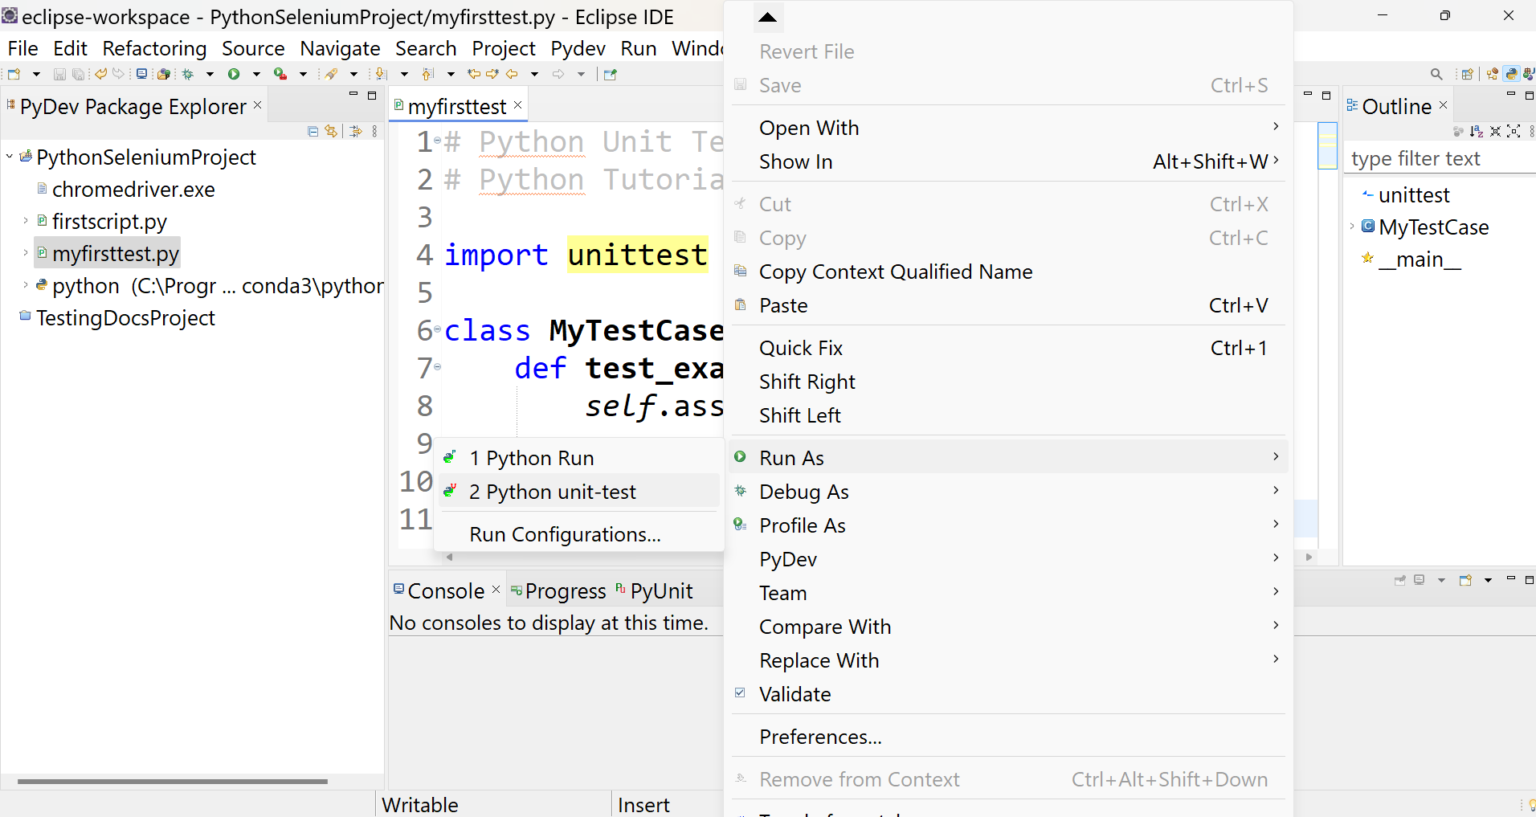
Task: Toggle Link with Editor in Package Explorer
Action: [331, 131]
